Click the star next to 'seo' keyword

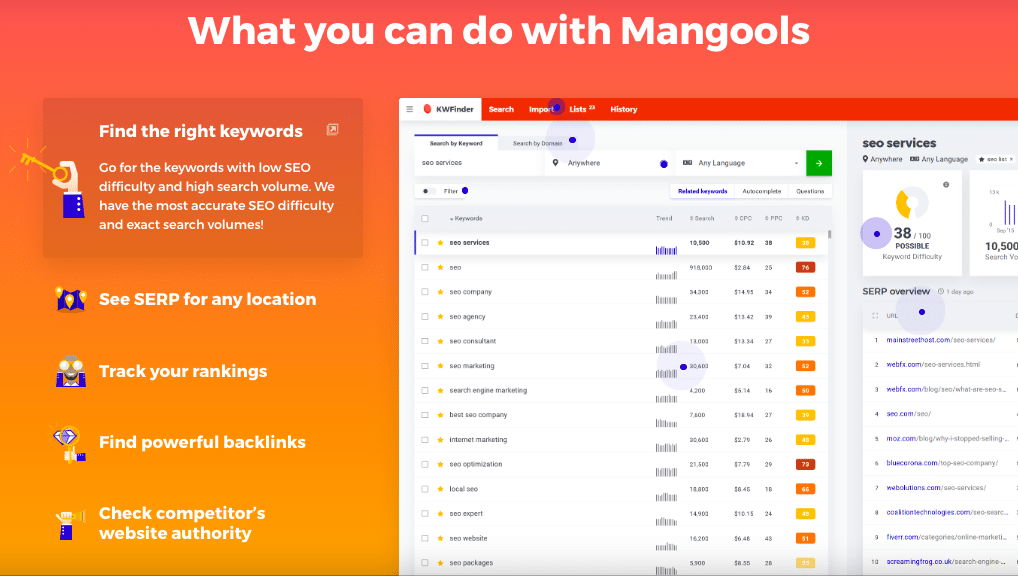[440, 268]
